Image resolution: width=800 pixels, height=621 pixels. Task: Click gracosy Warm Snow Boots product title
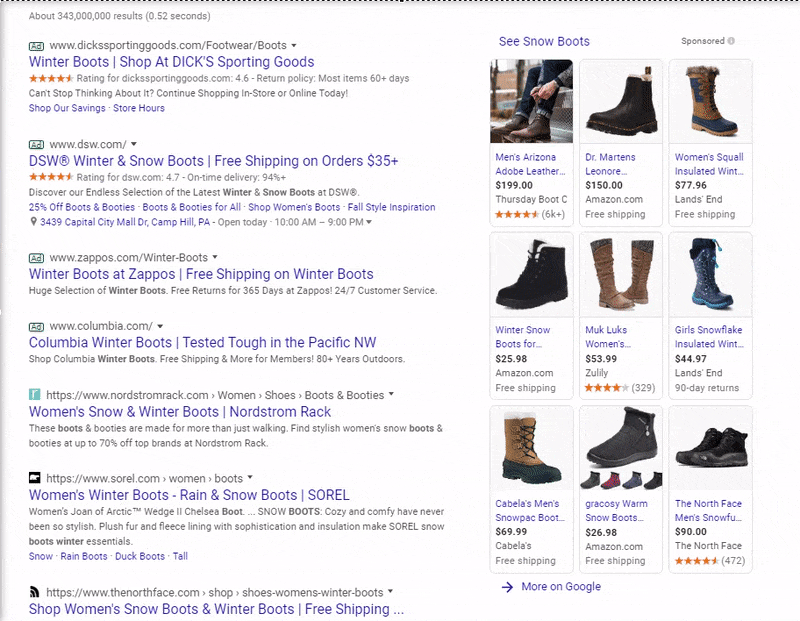tap(616, 510)
